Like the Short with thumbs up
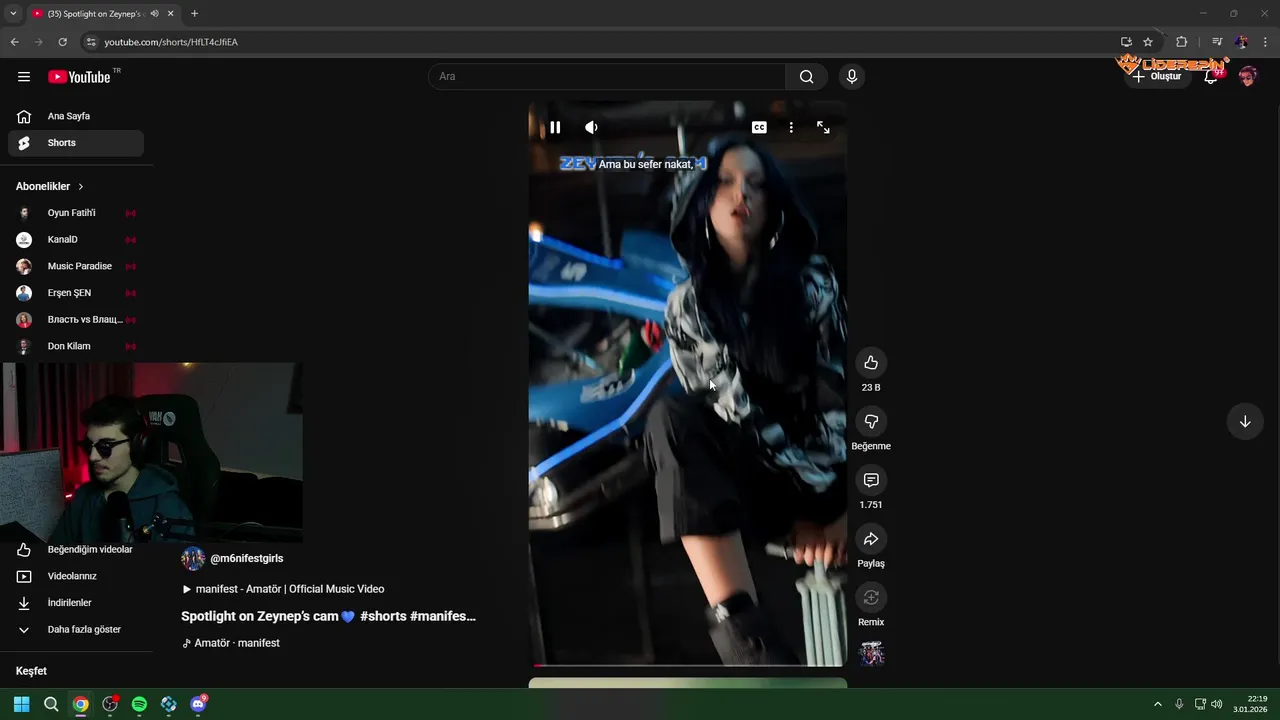The height and width of the screenshot is (720, 1280). [871, 363]
